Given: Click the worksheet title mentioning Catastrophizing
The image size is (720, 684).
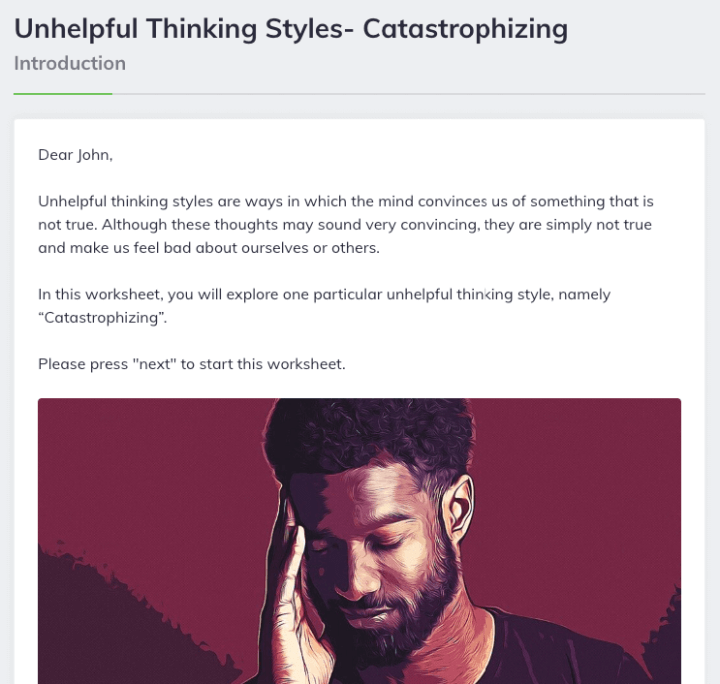Looking at the screenshot, I should coord(291,28).
